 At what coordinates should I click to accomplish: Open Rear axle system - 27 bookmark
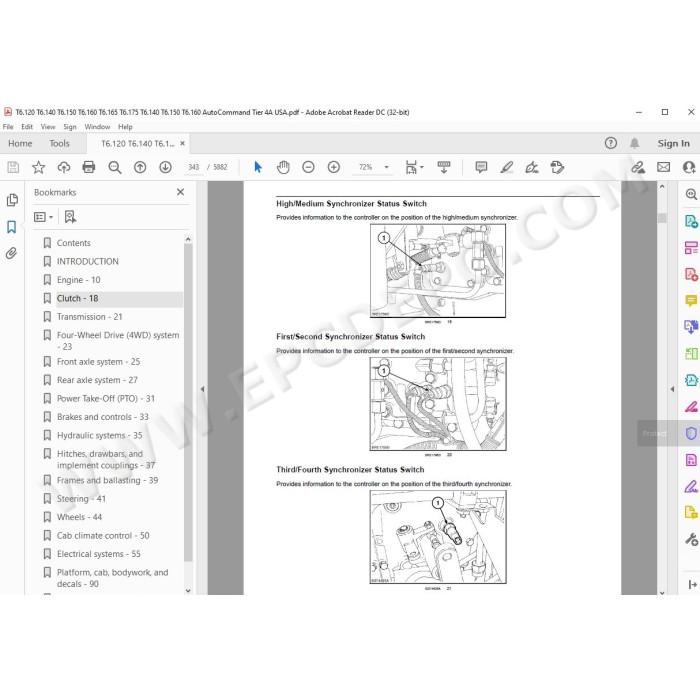point(97,380)
